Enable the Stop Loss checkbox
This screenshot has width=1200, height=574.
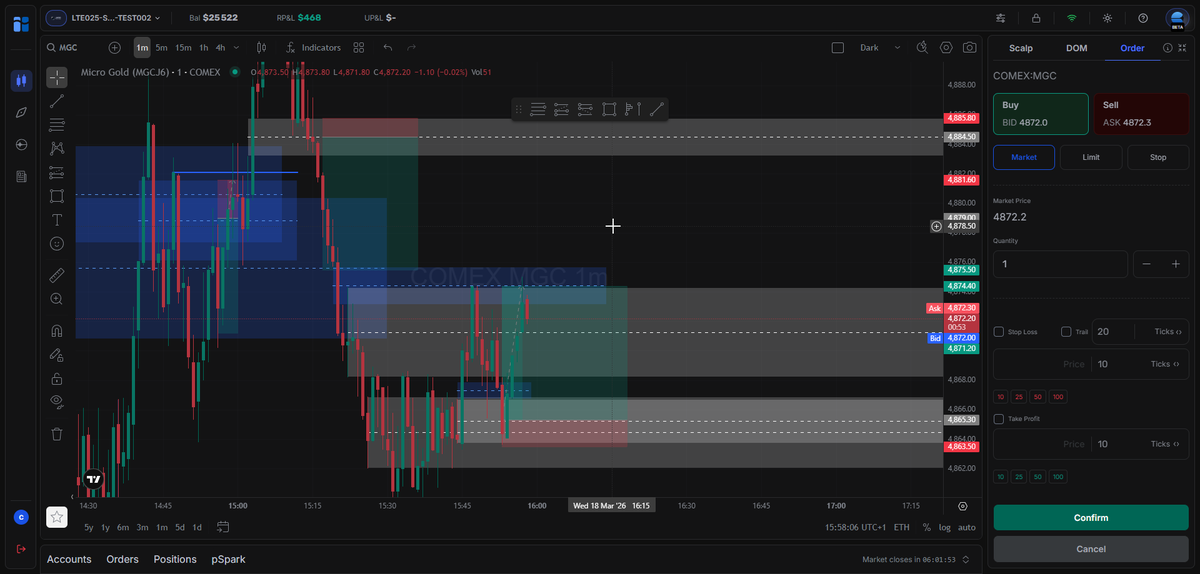(x=999, y=332)
